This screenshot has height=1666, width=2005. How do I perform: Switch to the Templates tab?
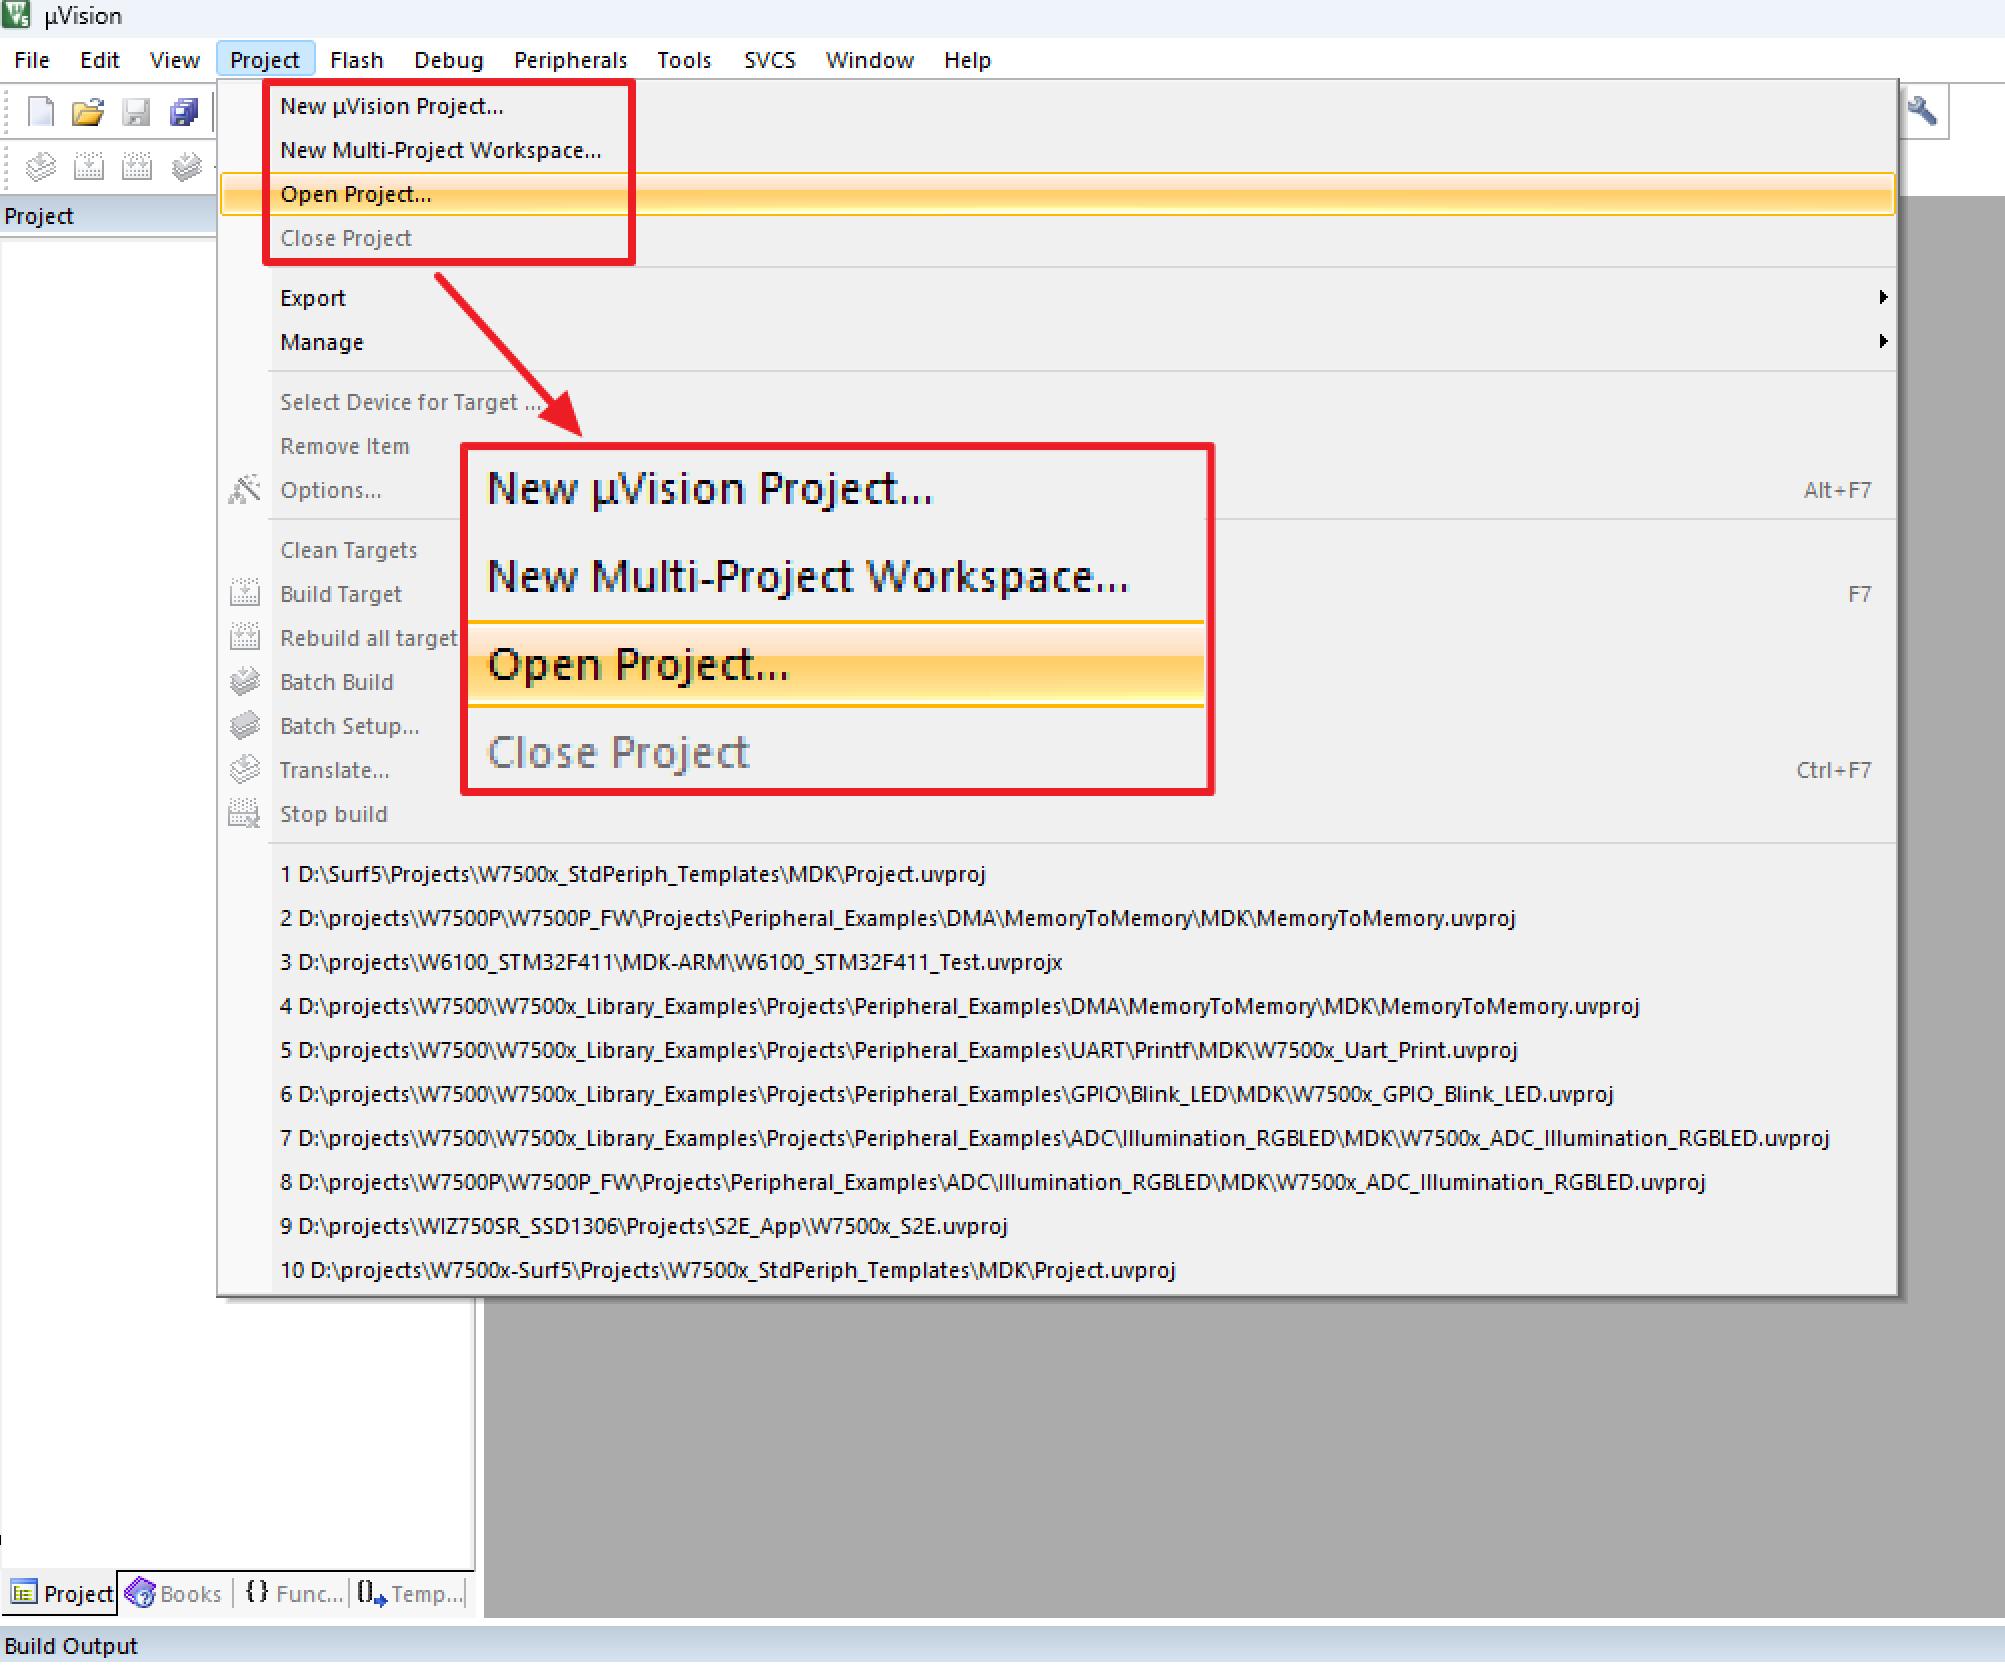click(410, 1593)
